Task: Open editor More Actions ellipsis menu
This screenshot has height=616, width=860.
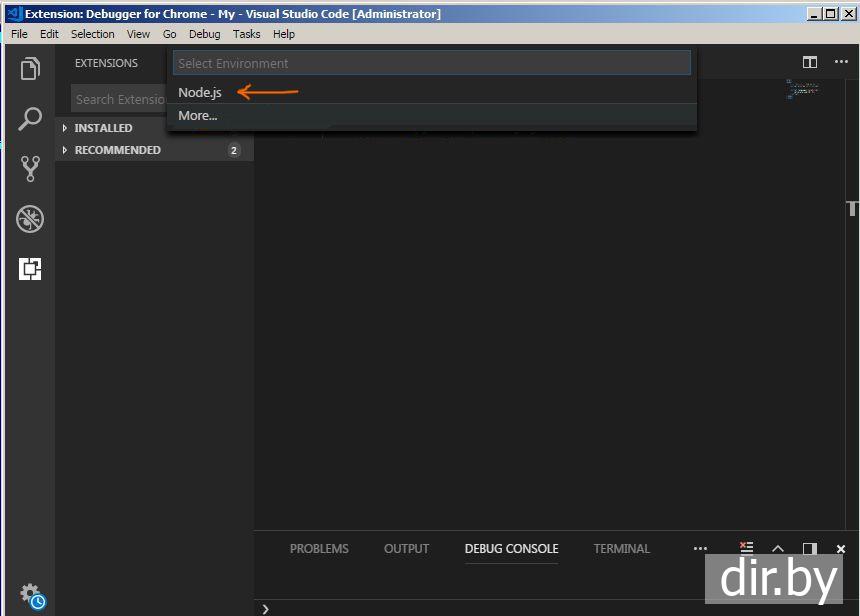Action: 841,63
